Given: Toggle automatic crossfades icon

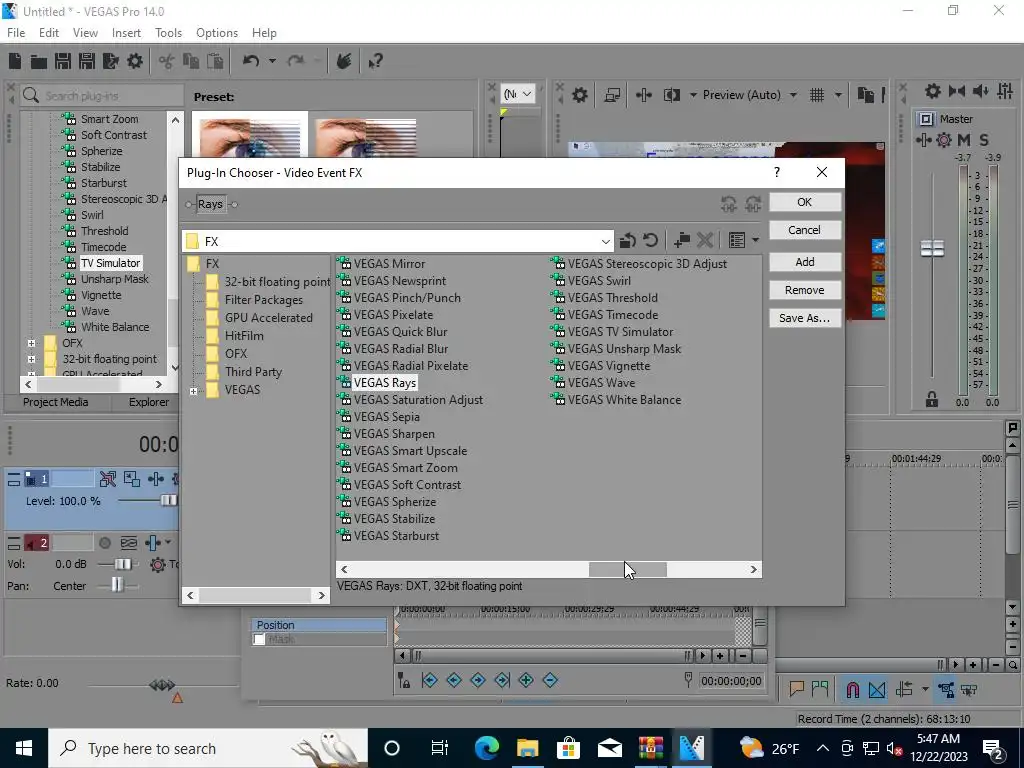Looking at the screenshot, I should click(x=877, y=689).
